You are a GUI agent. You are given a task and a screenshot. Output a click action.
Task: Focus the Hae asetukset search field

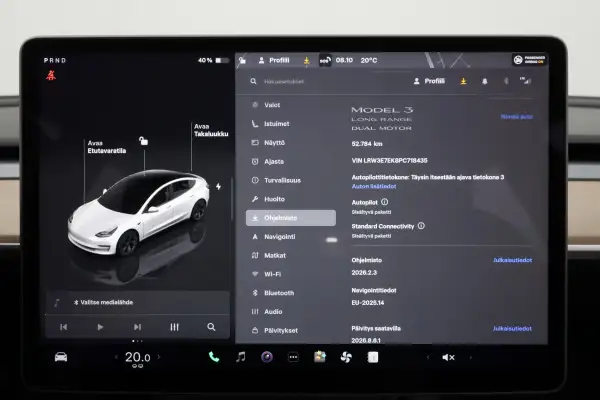284,82
